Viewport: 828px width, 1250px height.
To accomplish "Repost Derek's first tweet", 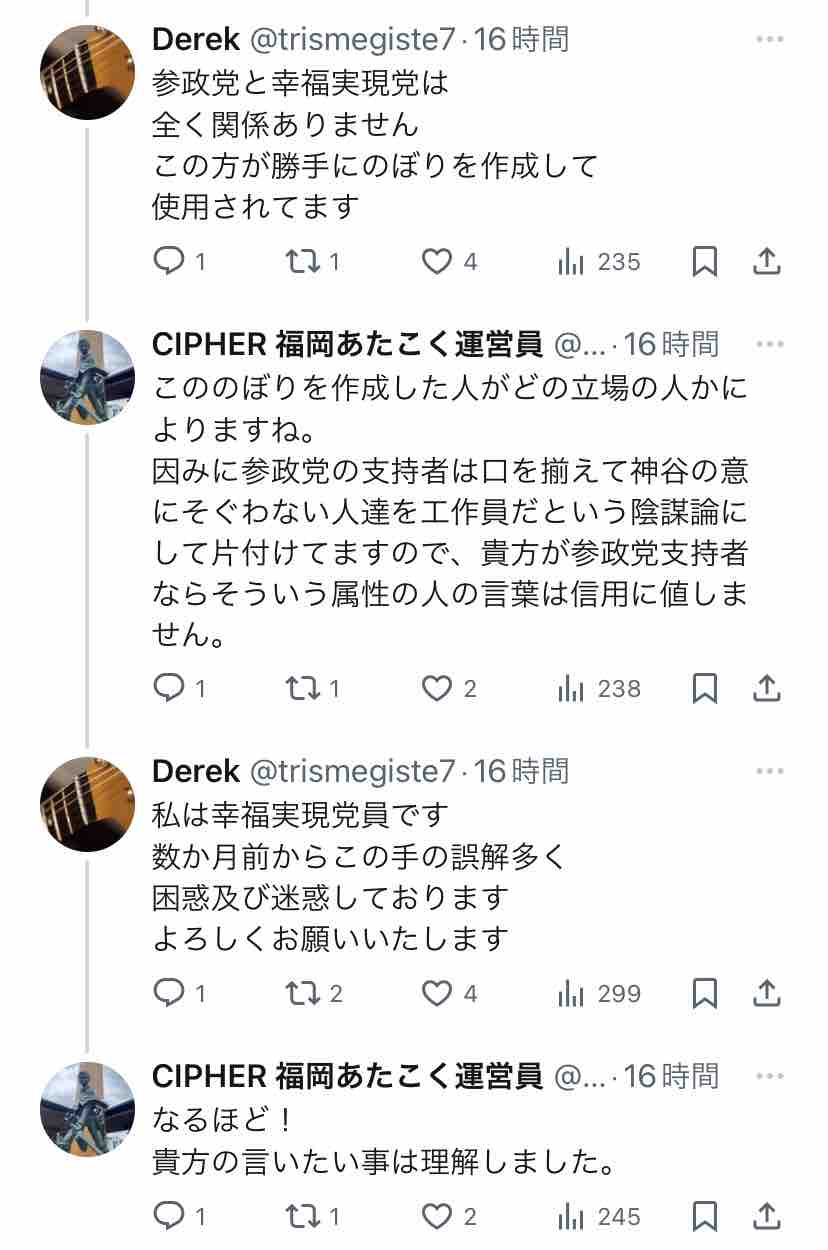I will point(300,261).
